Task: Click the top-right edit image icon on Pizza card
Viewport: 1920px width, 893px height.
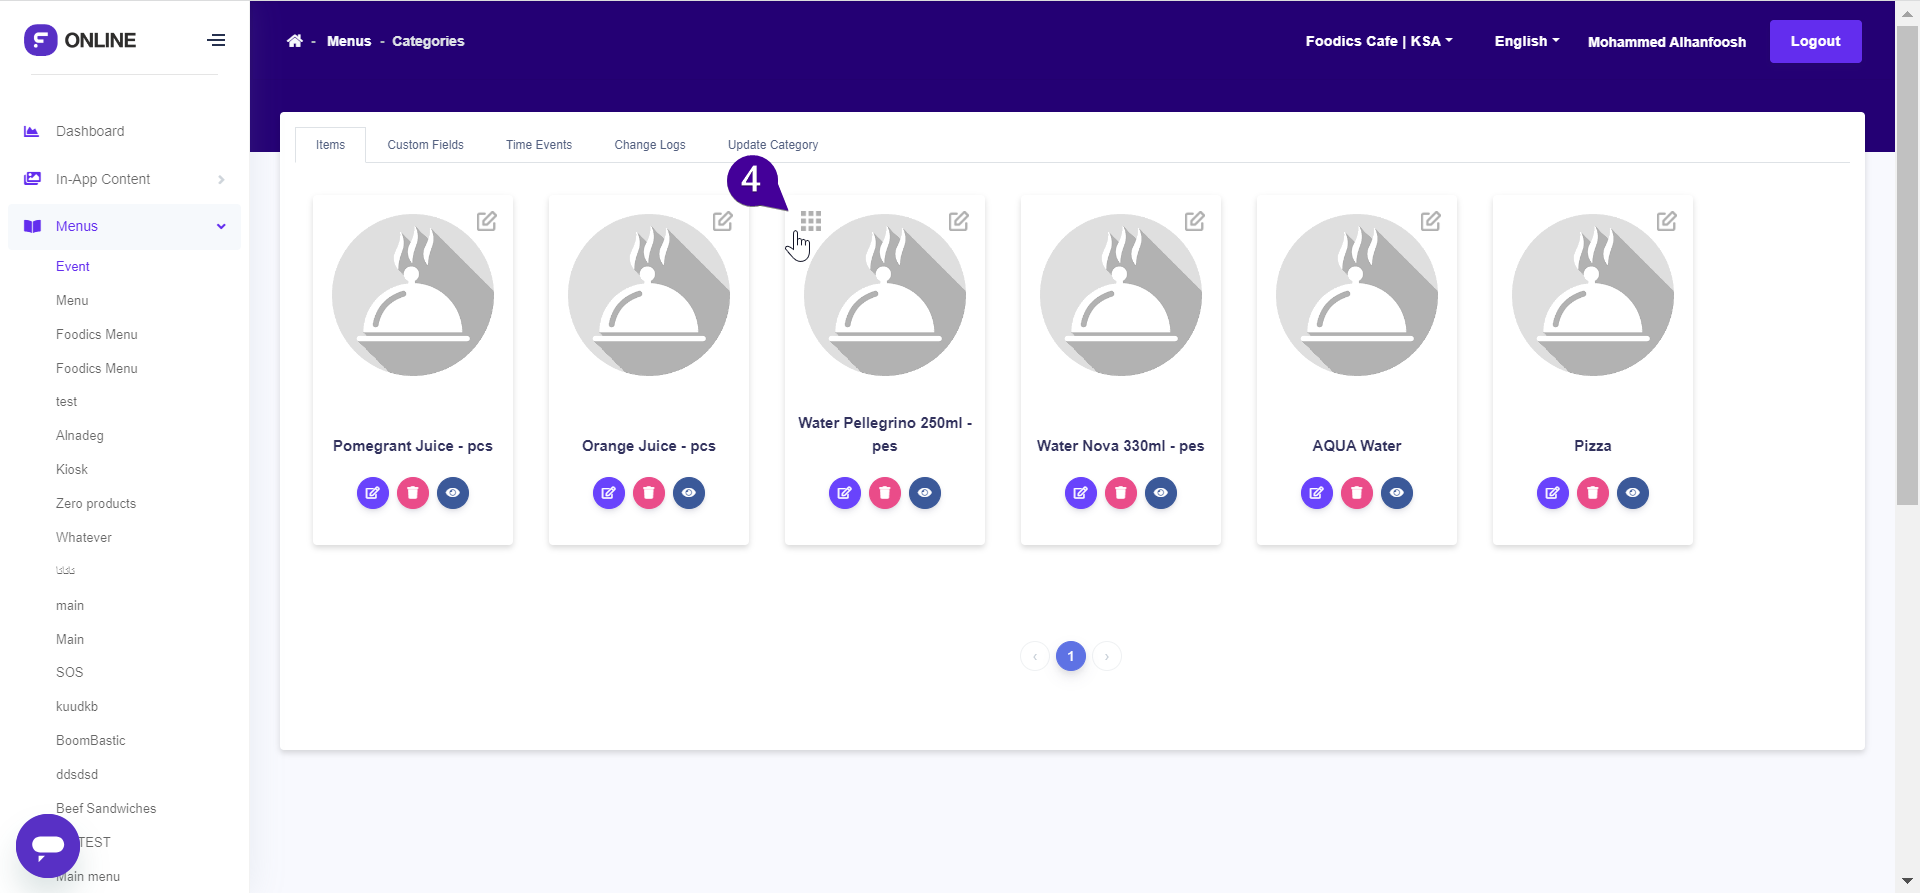Action: [1666, 221]
